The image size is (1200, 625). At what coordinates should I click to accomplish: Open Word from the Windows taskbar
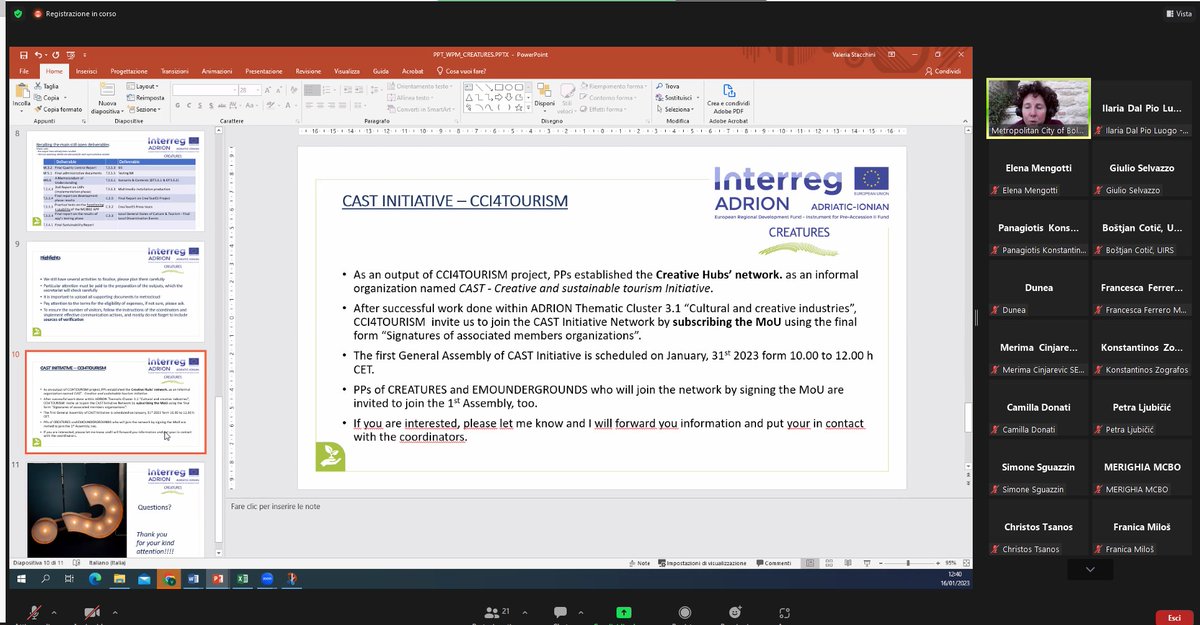[194, 579]
